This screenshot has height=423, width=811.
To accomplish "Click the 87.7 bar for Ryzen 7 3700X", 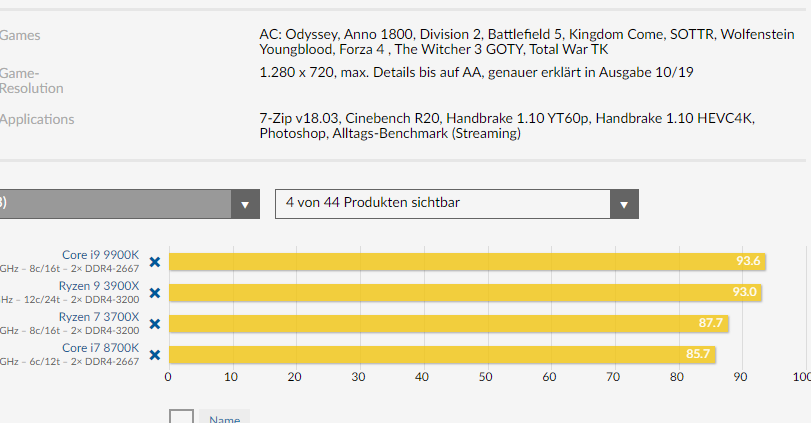I will pos(448,324).
